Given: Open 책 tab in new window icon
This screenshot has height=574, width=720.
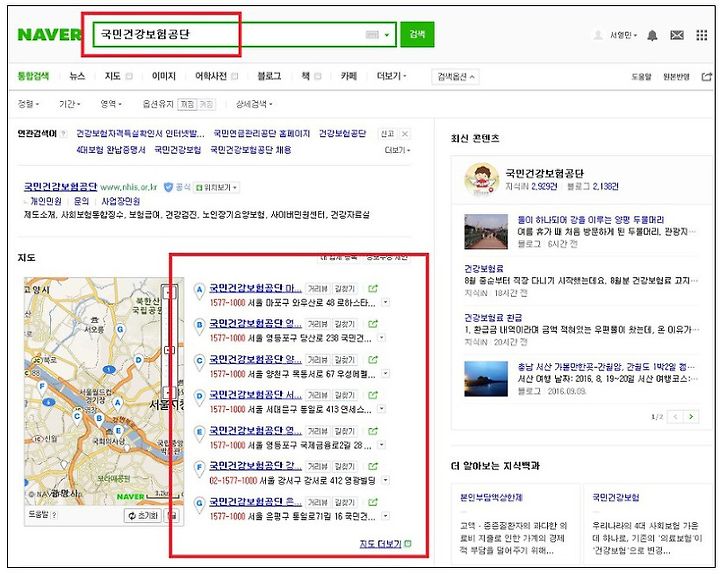Looking at the screenshot, I should click(x=317, y=76).
